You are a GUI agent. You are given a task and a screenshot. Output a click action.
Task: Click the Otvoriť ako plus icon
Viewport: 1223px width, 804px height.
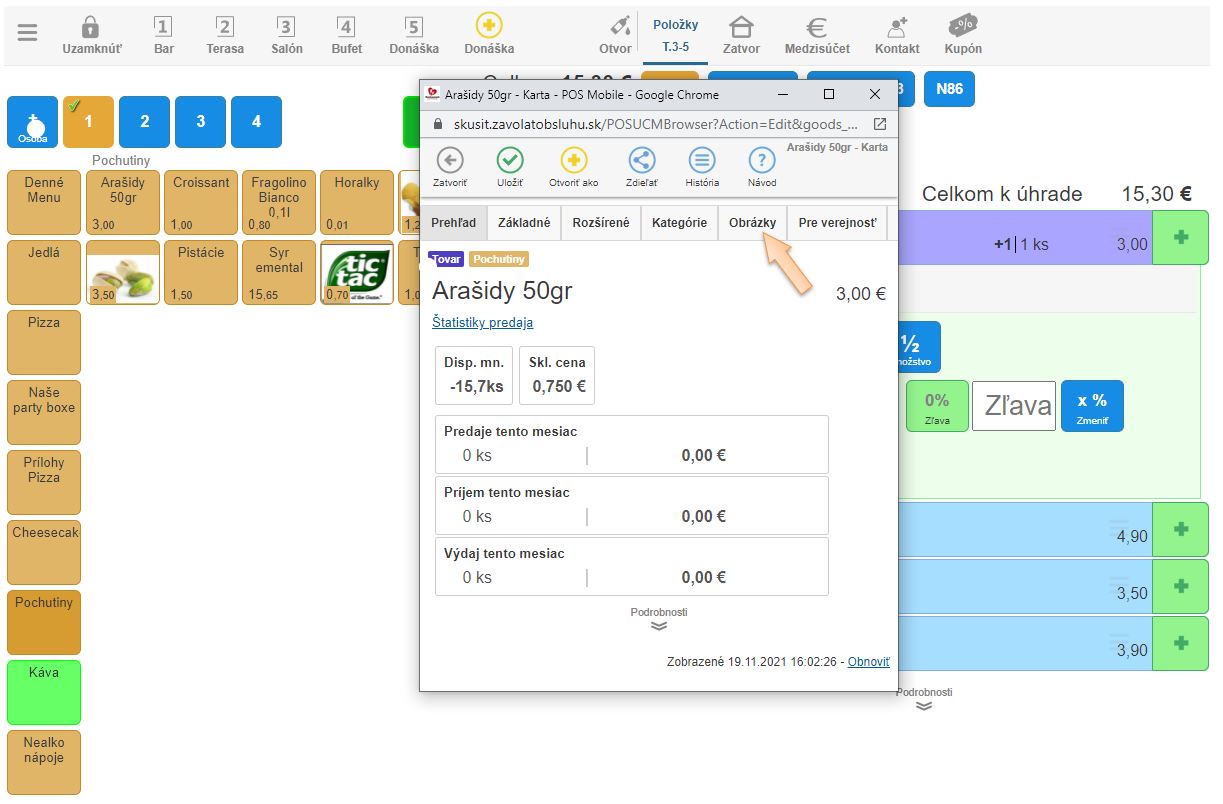[x=573, y=160]
